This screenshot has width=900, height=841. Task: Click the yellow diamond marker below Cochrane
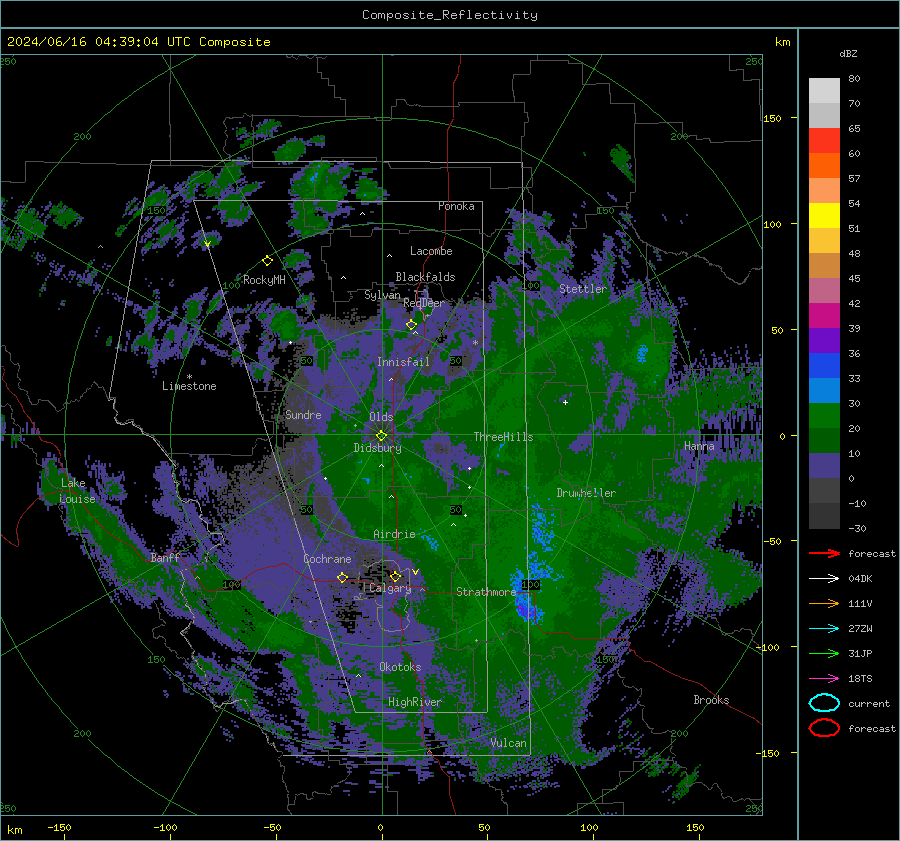(342, 577)
